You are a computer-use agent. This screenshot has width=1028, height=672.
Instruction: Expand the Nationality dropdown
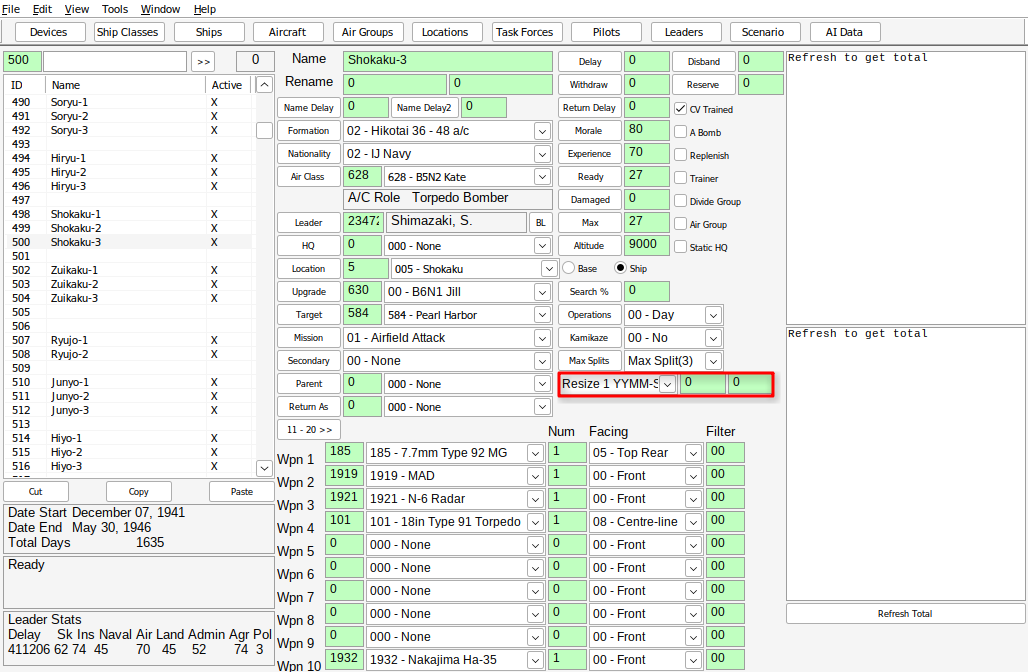(542, 154)
